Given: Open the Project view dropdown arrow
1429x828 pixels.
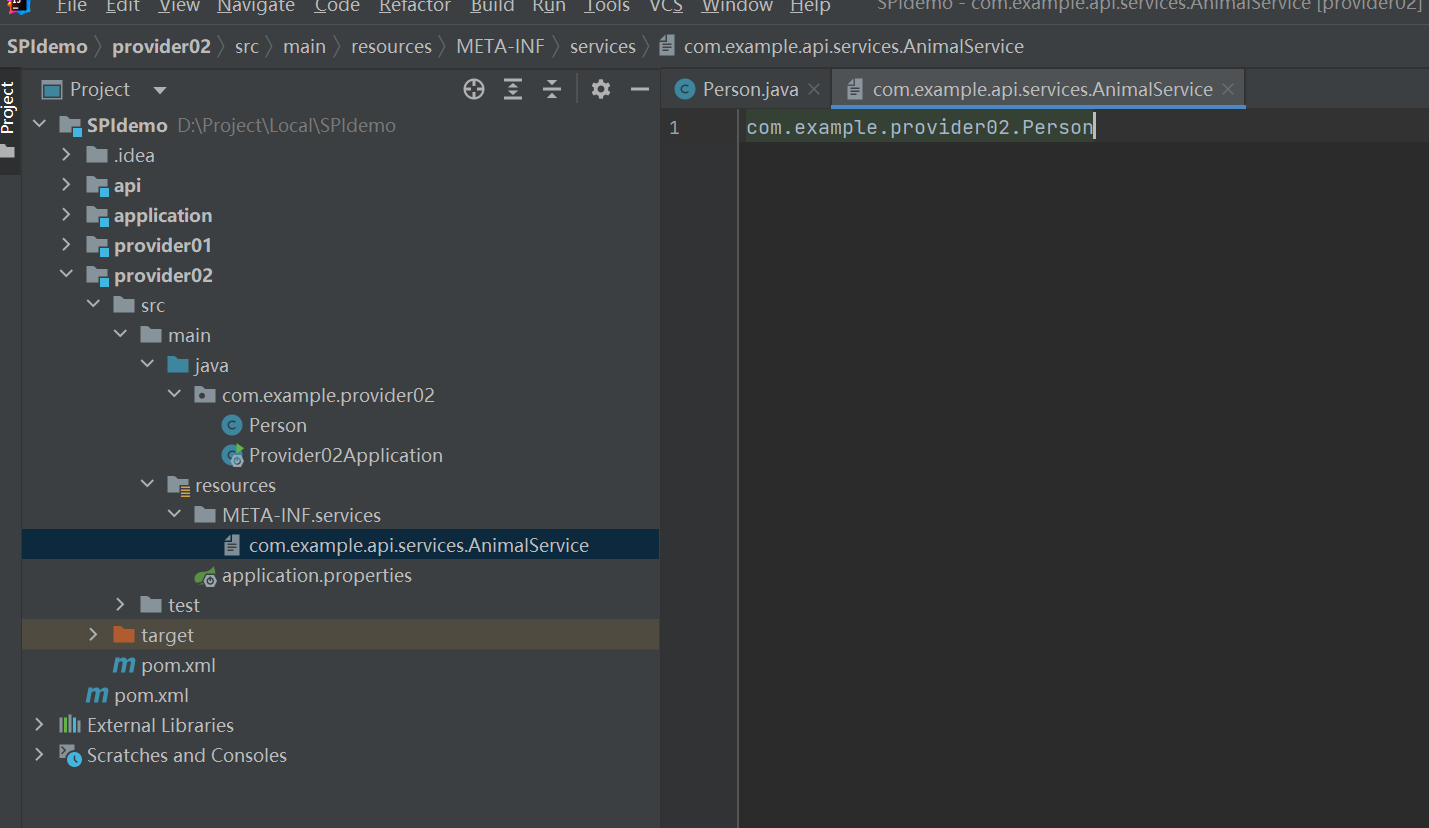Looking at the screenshot, I should click(x=160, y=90).
